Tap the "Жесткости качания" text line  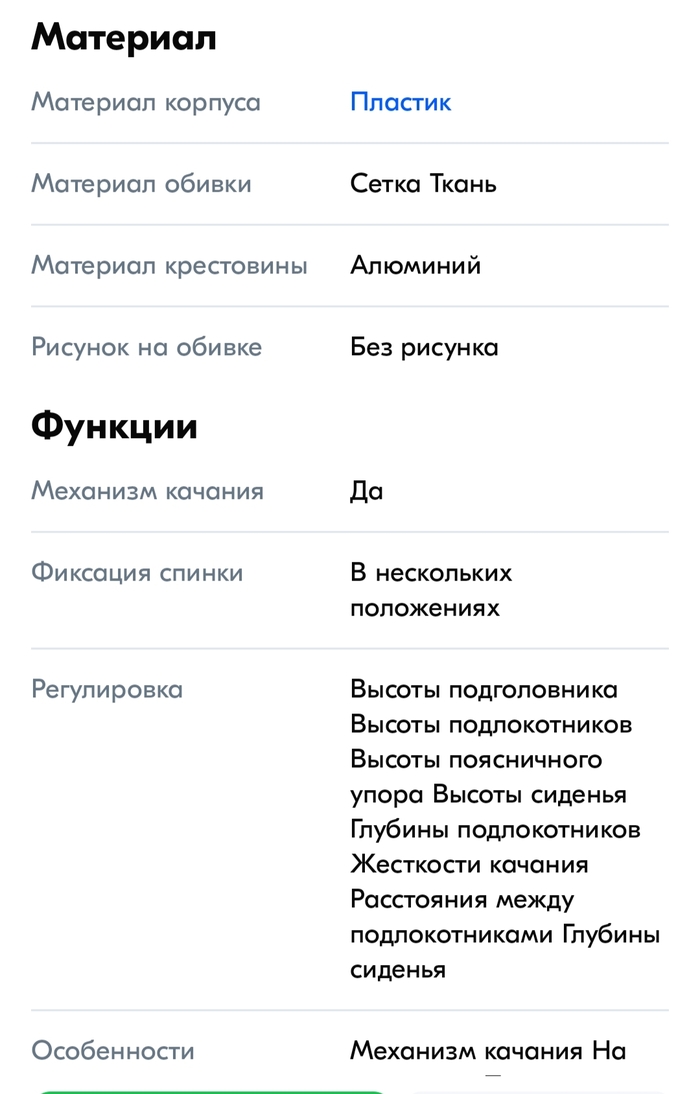click(x=469, y=864)
